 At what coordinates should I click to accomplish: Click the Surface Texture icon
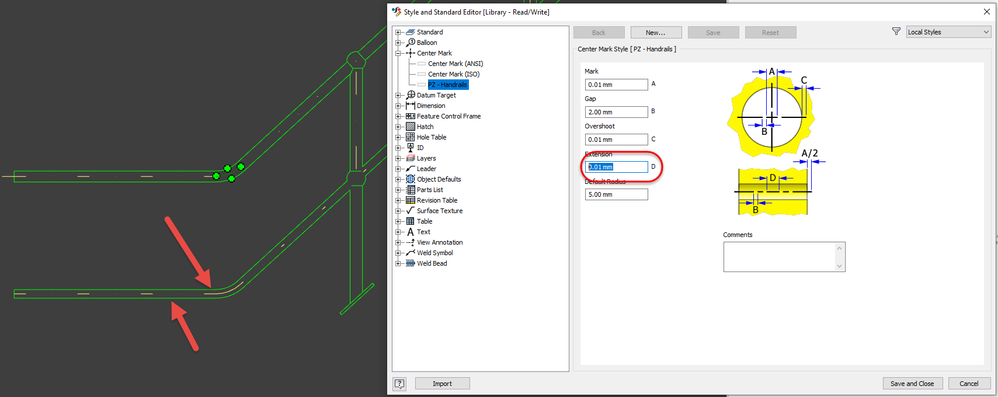tap(410, 211)
